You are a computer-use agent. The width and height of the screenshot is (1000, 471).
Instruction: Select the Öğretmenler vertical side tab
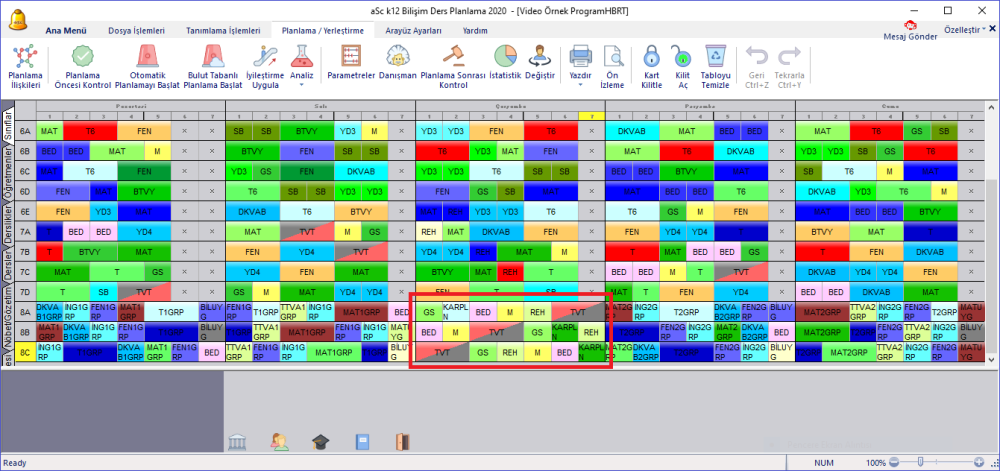tap(7, 173)
